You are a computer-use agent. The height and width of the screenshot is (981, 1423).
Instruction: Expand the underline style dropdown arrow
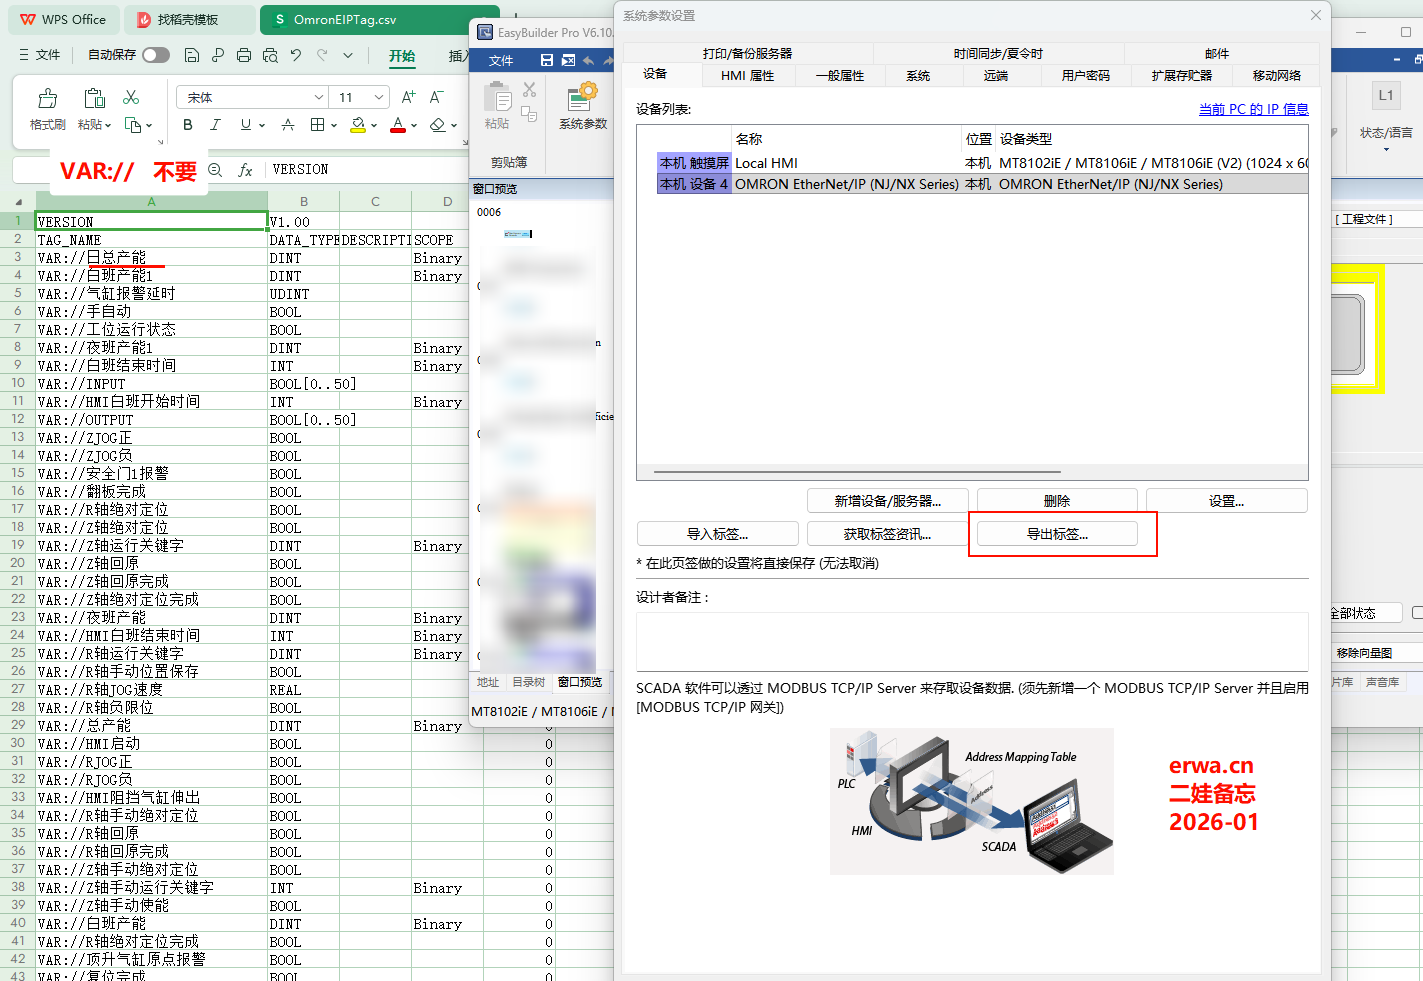[x=262, y=126]
